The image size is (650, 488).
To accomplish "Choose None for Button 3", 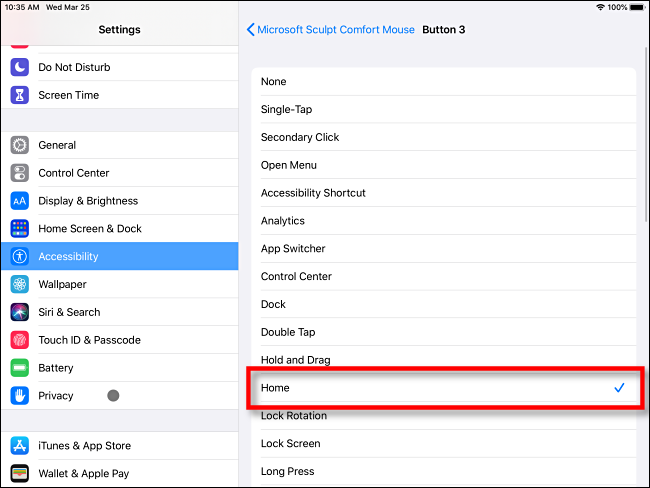I will (x=441, y=82).
